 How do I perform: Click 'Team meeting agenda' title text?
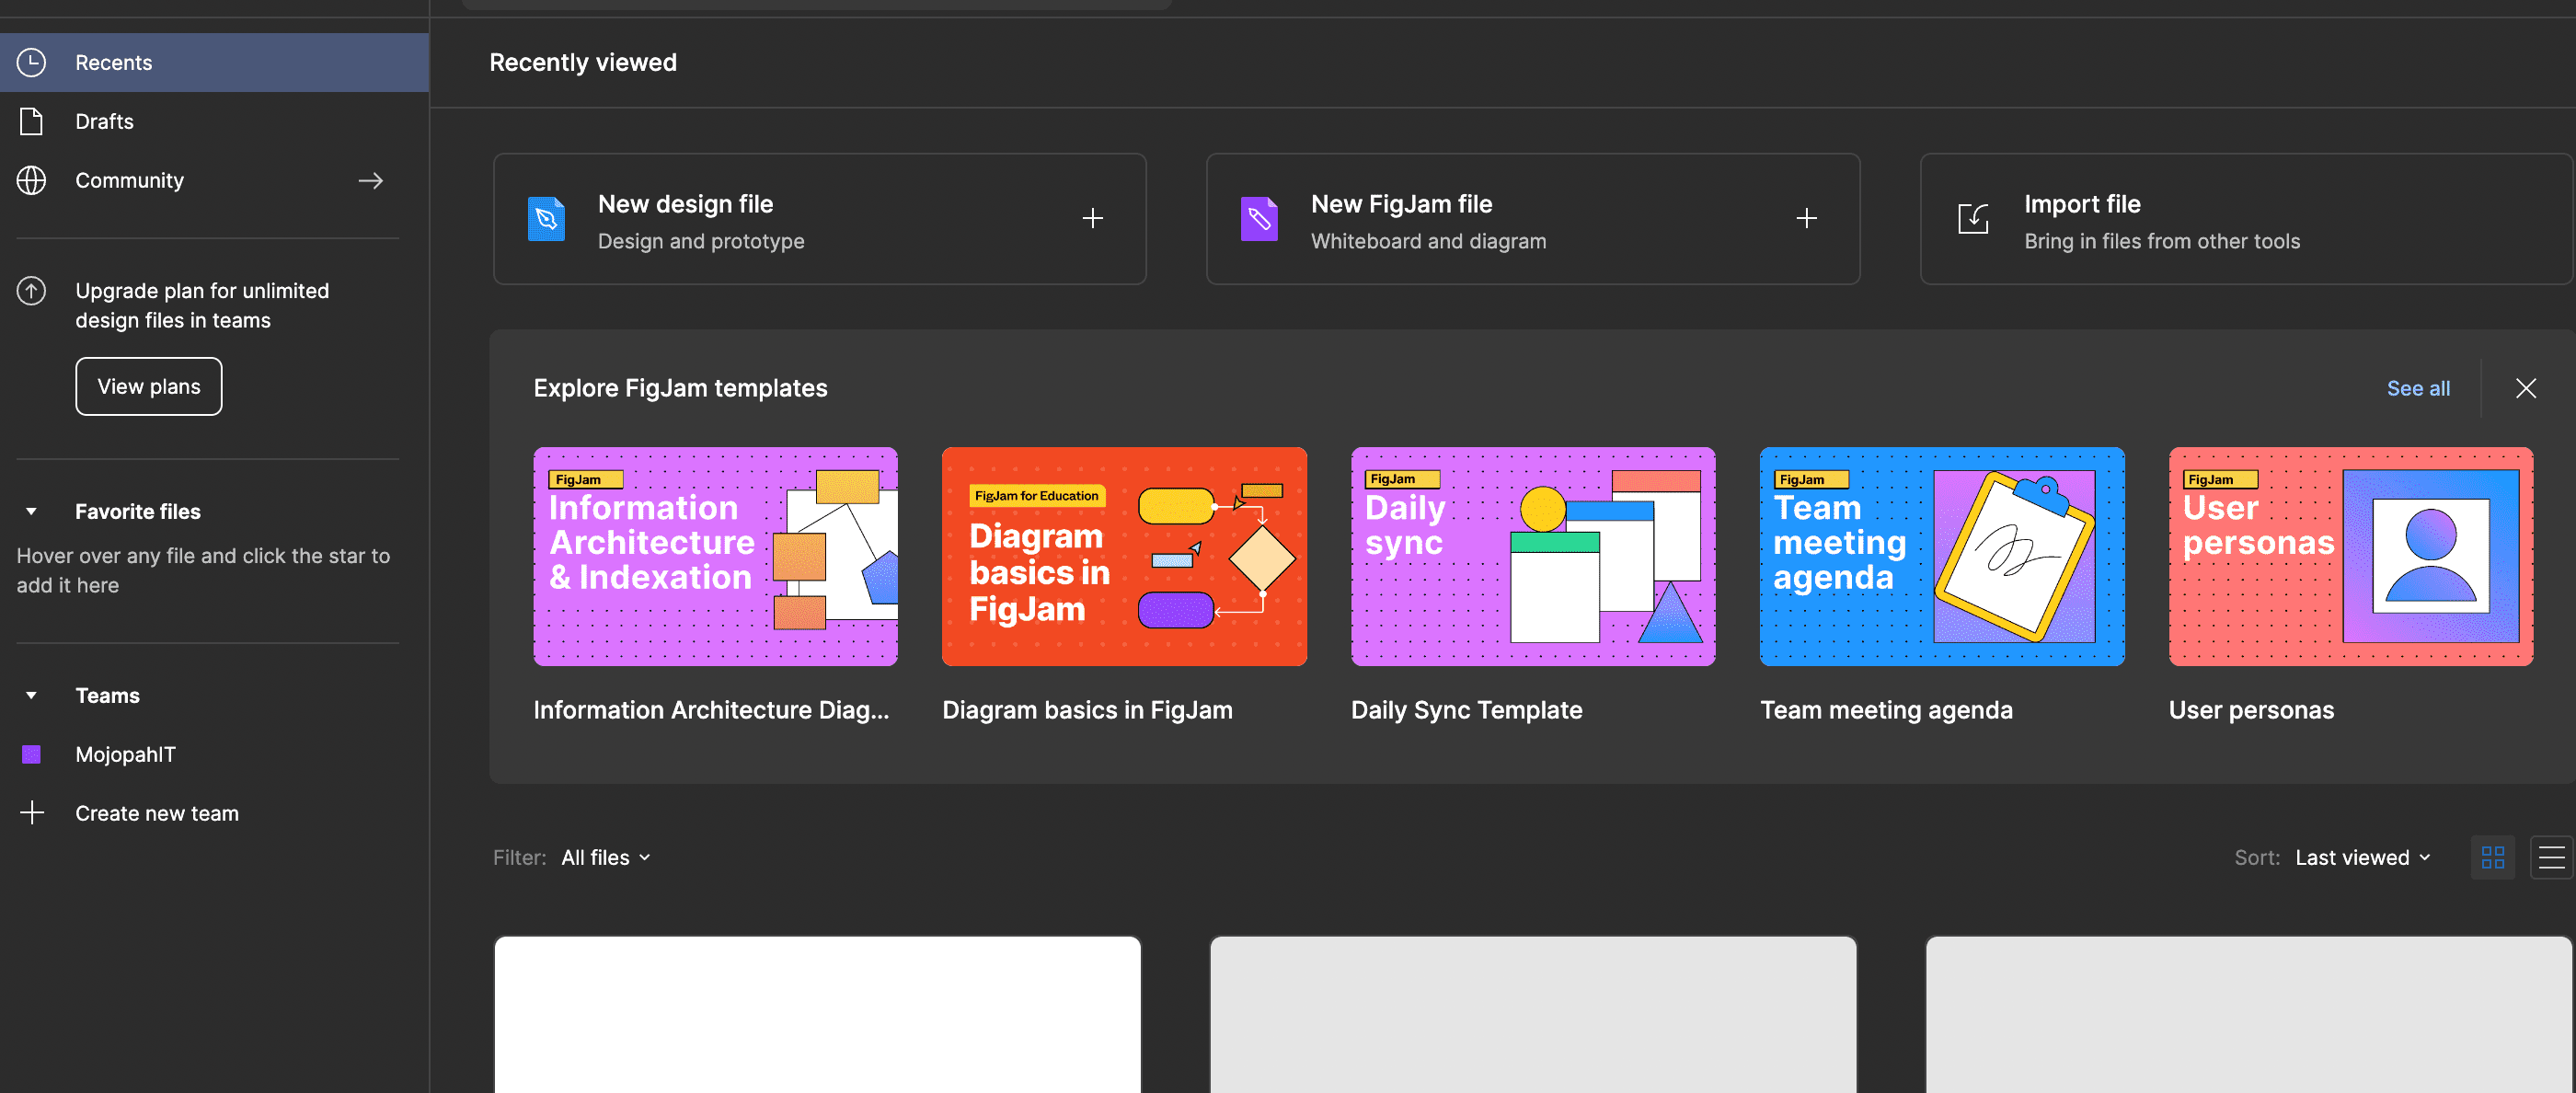pyautogui.click(x=1886, y=710)
